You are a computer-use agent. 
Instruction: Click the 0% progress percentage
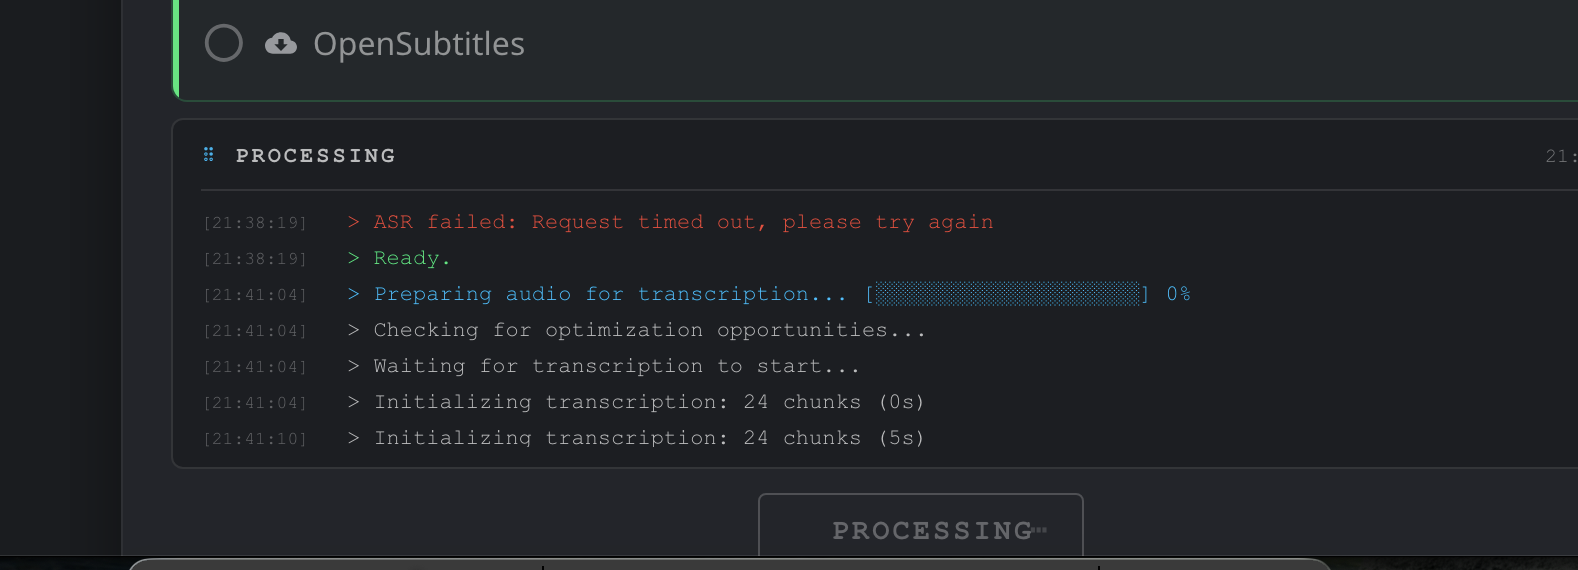[1178, 294]
